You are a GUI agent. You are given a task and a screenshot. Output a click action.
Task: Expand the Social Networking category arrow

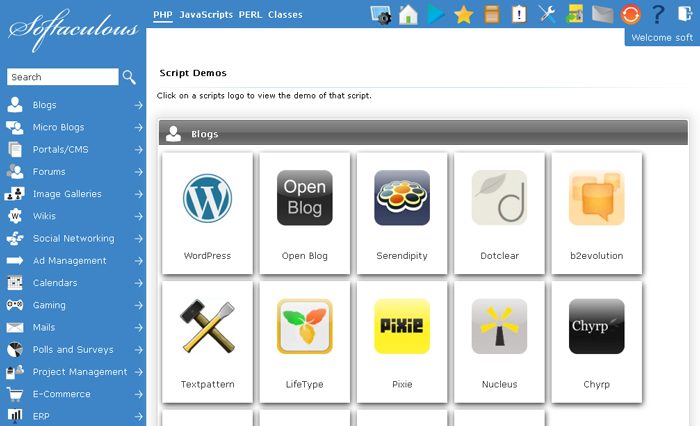click(x=138, y=239)
